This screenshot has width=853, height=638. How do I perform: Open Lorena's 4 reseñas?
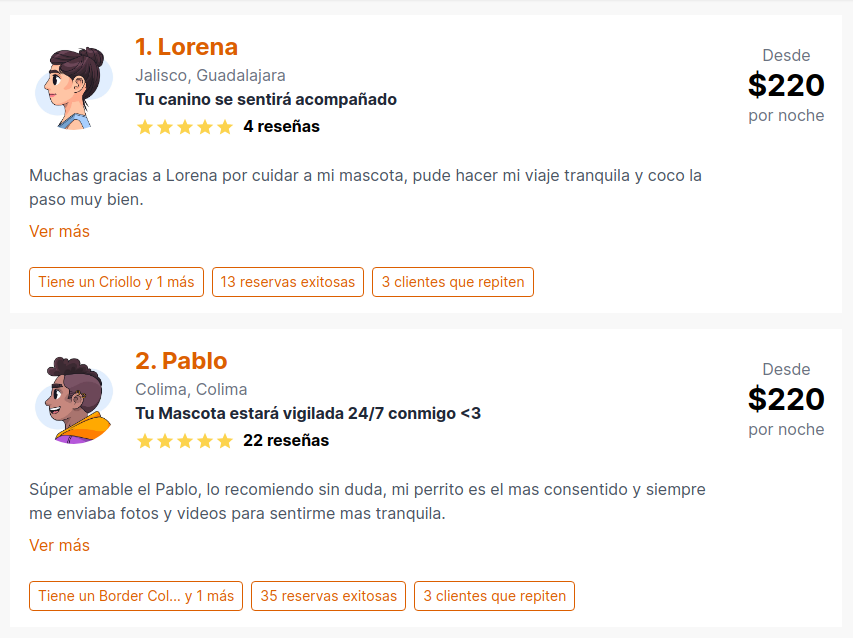coord(281,127)
